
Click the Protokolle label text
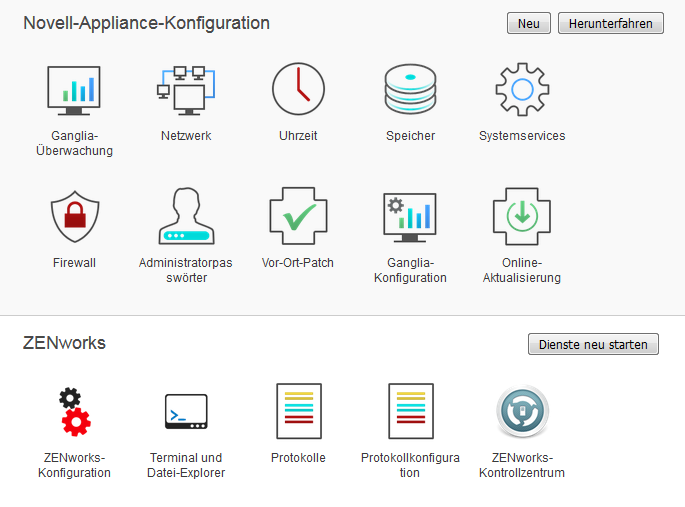298,458
